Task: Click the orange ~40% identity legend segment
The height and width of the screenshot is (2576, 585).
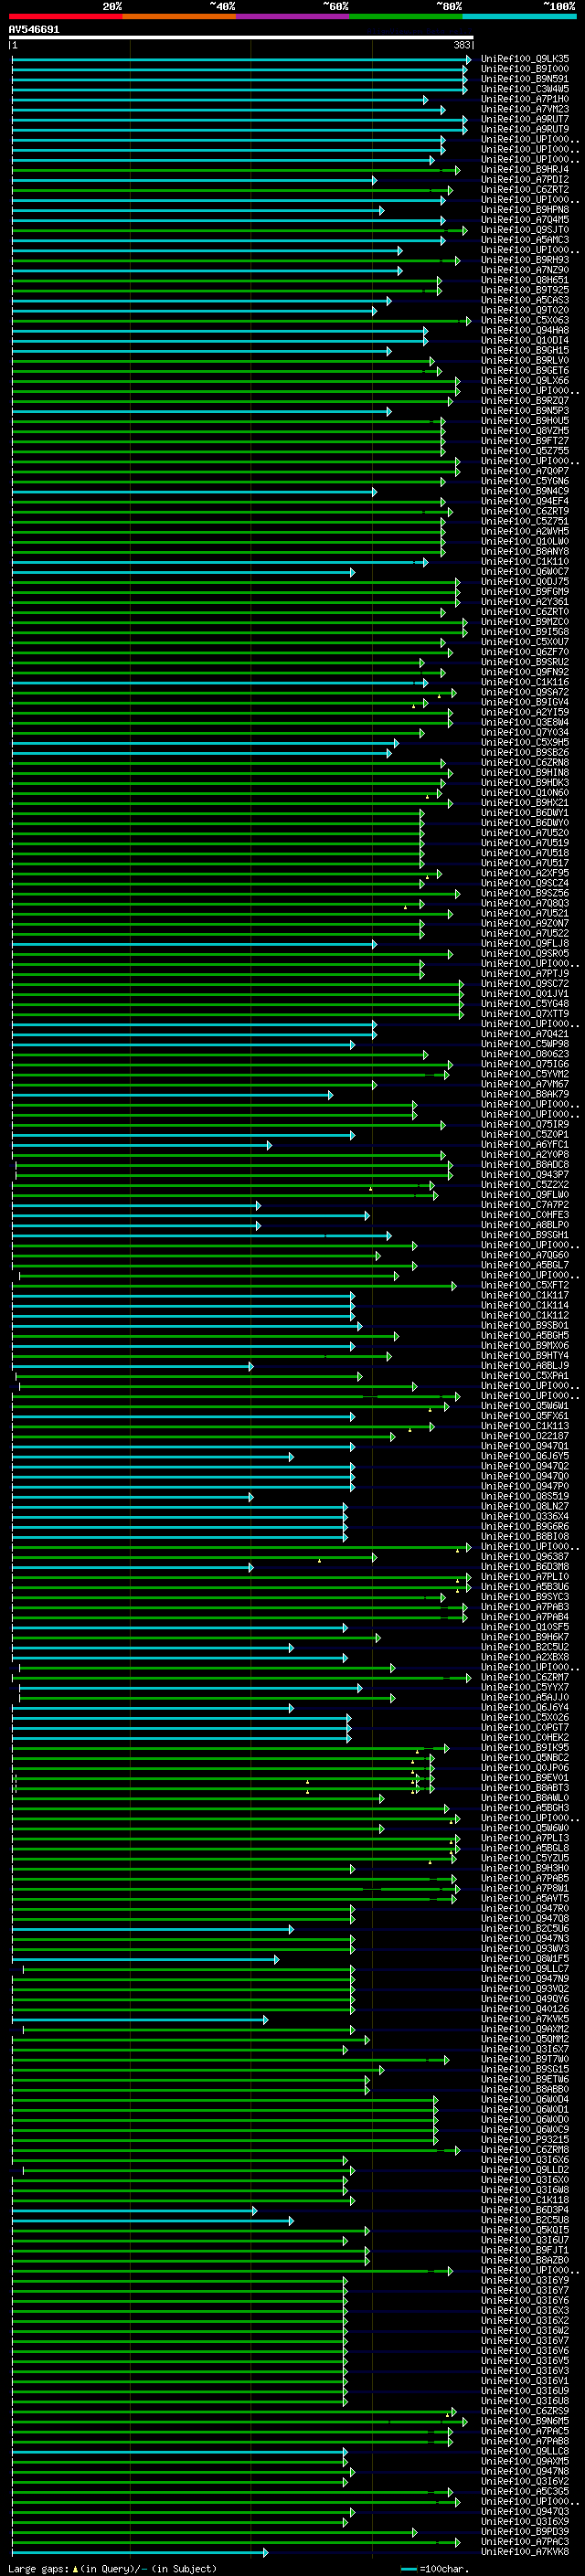Action: [179, 17]
